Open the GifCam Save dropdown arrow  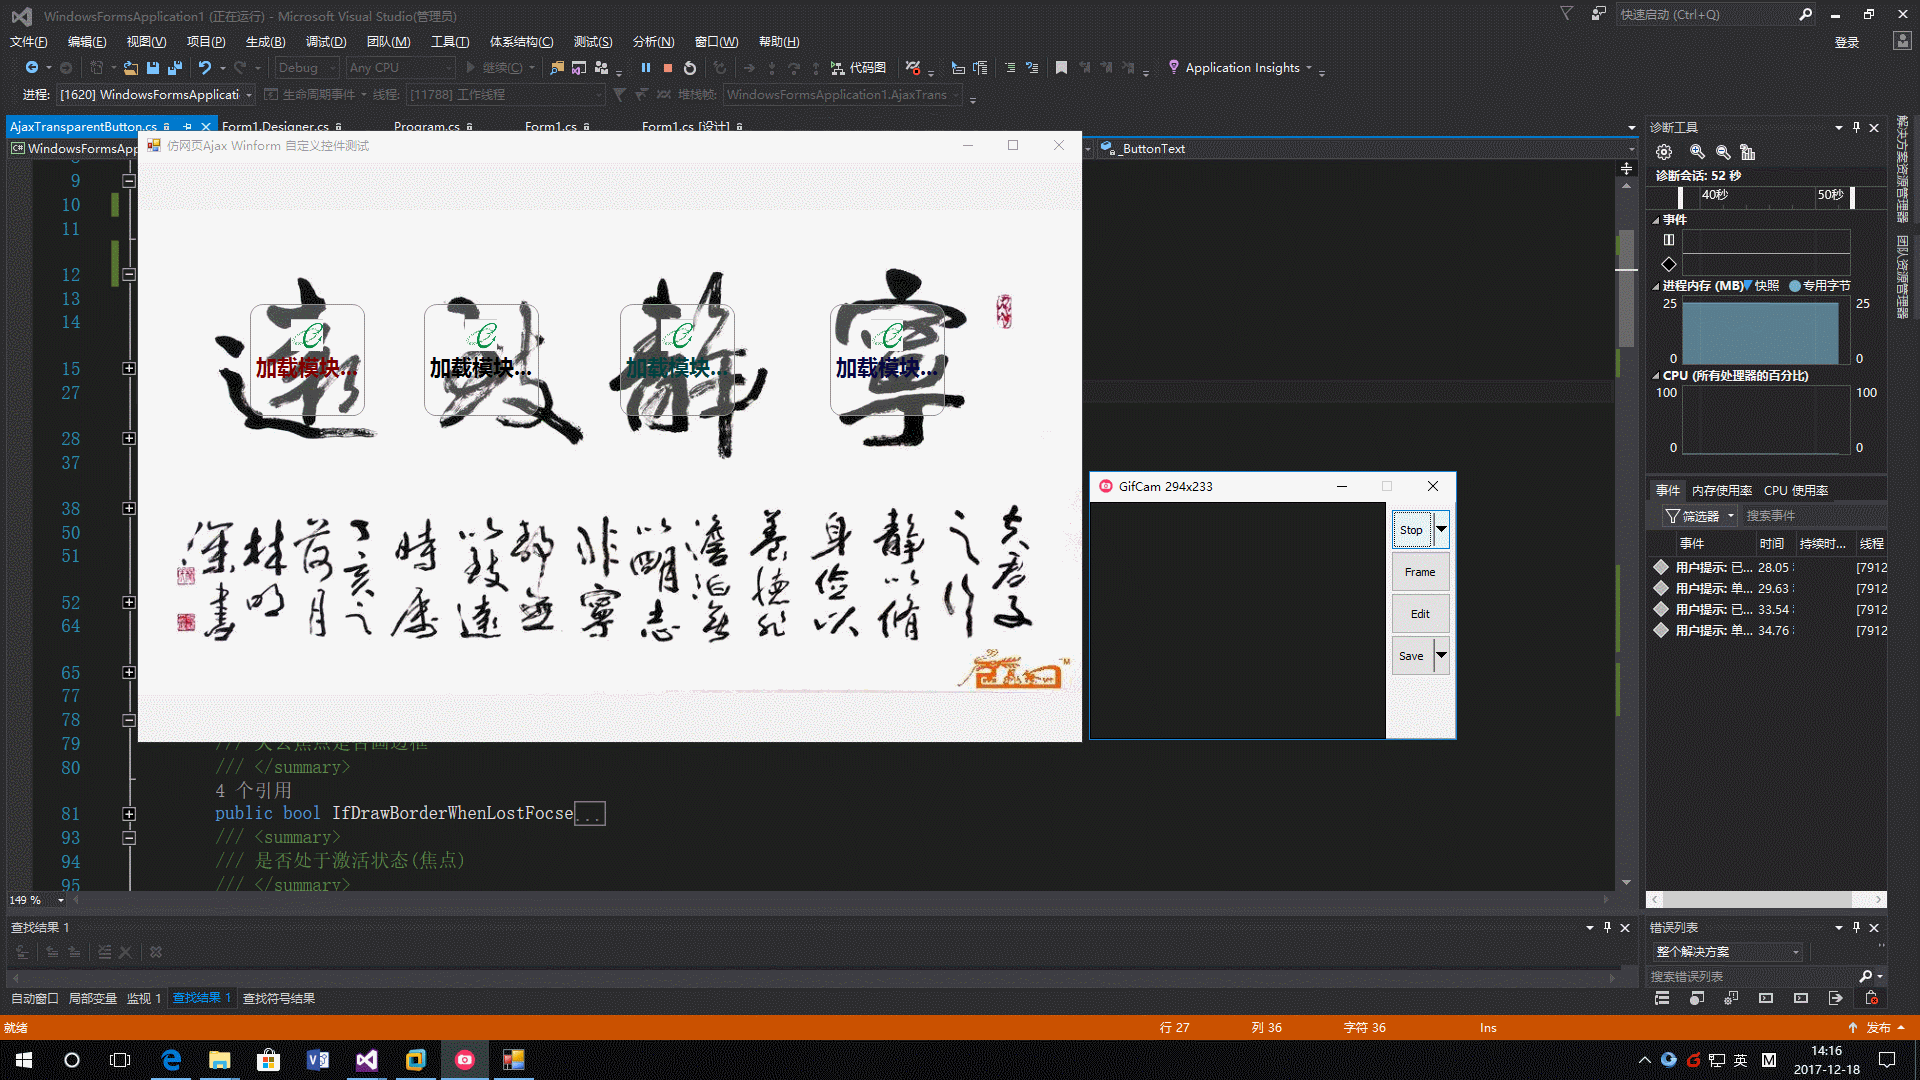[x=1441, y=655]
